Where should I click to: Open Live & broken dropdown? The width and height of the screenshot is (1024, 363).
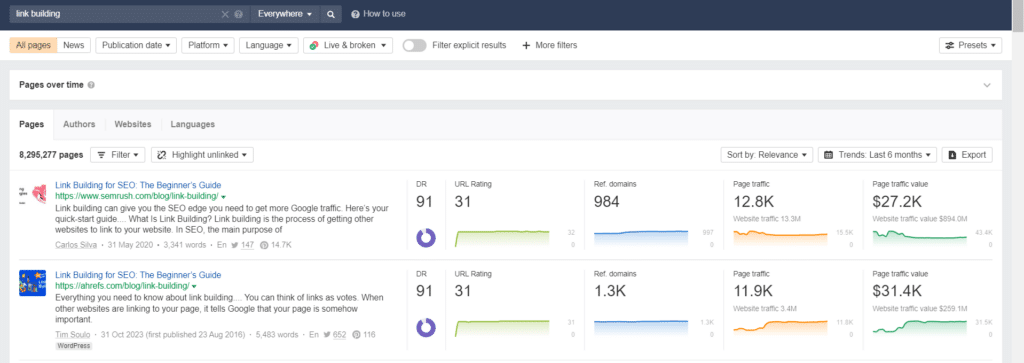(x=348, y=45)
